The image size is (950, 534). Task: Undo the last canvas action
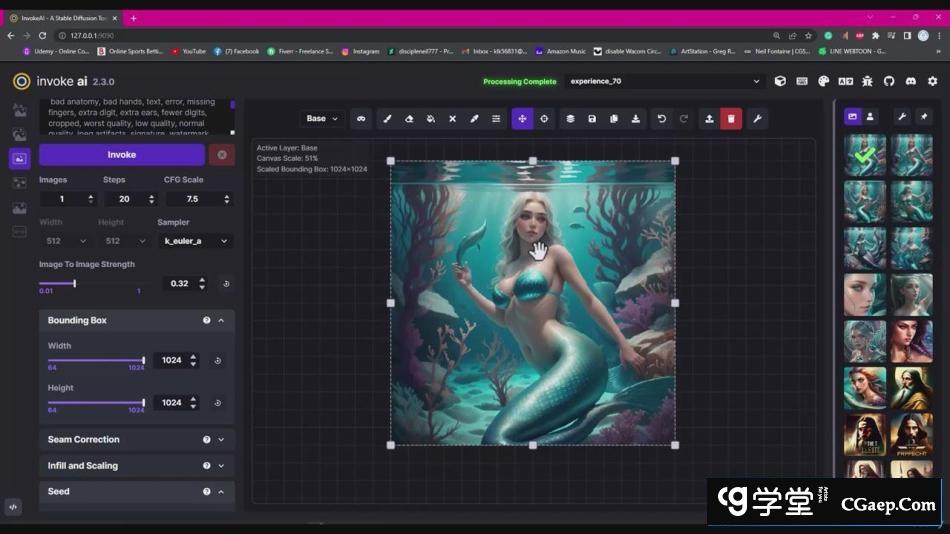(x=661, y=119)
